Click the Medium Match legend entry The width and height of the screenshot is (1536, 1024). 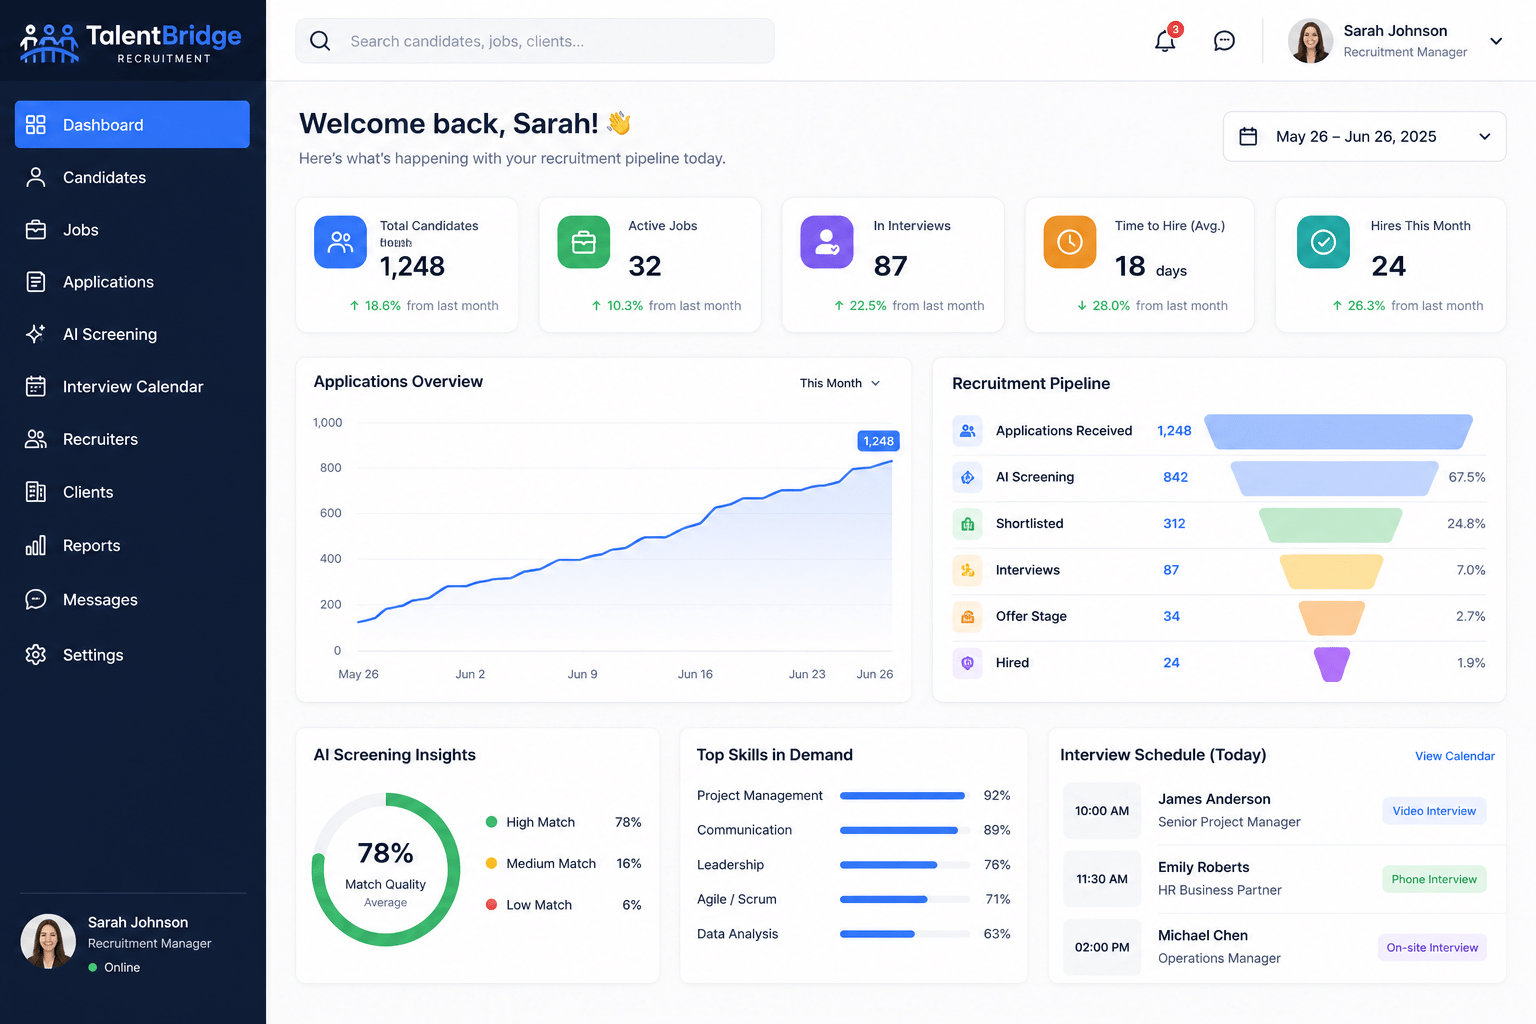pos(564,863)
